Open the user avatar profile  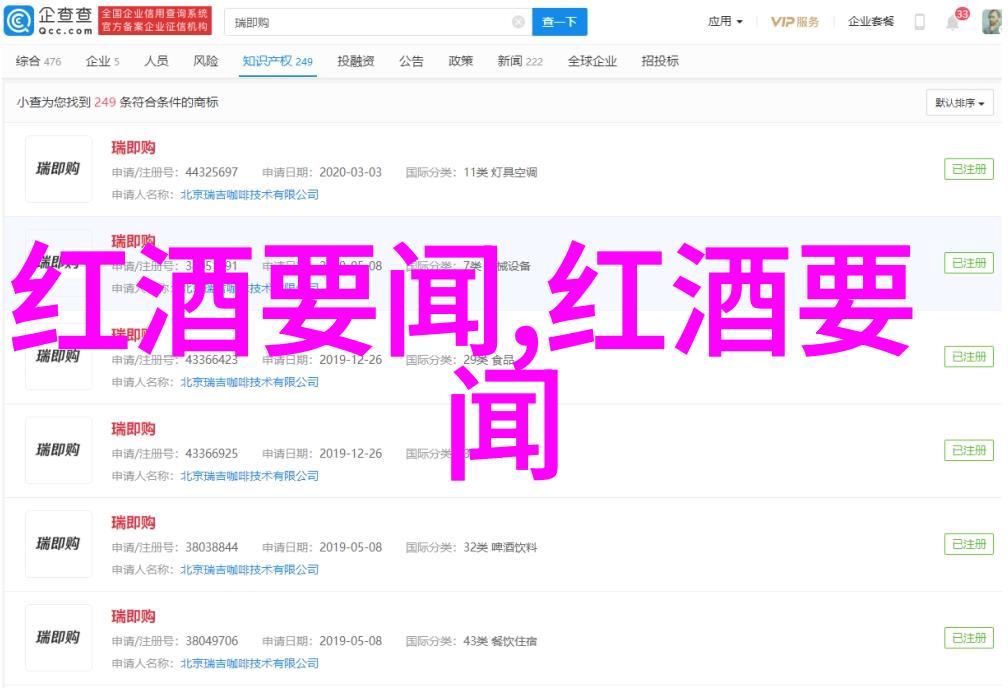coord(991,22)
